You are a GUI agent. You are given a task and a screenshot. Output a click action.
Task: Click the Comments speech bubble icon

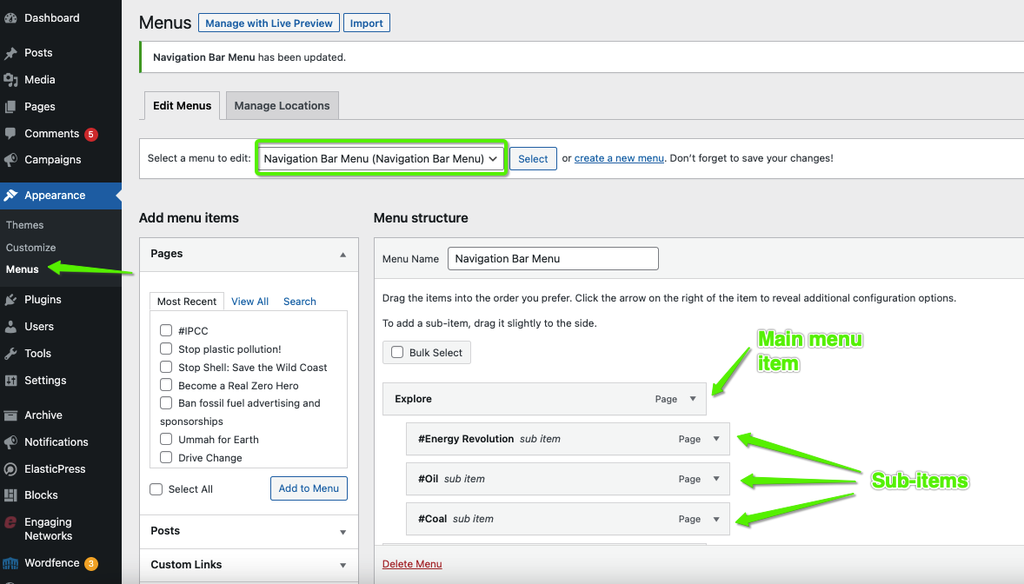pyautogui.click(x=10, y=133)
